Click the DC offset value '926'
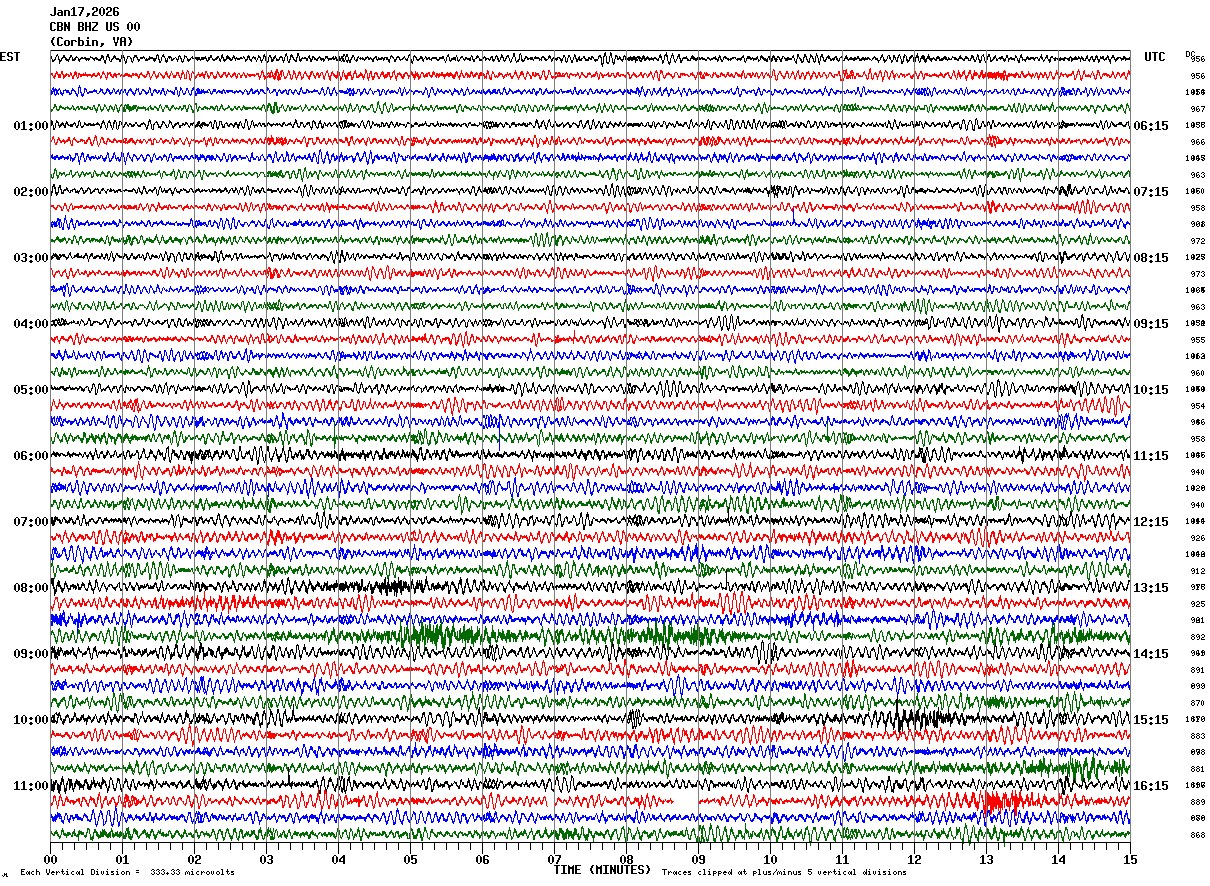 click(1197, 538)
